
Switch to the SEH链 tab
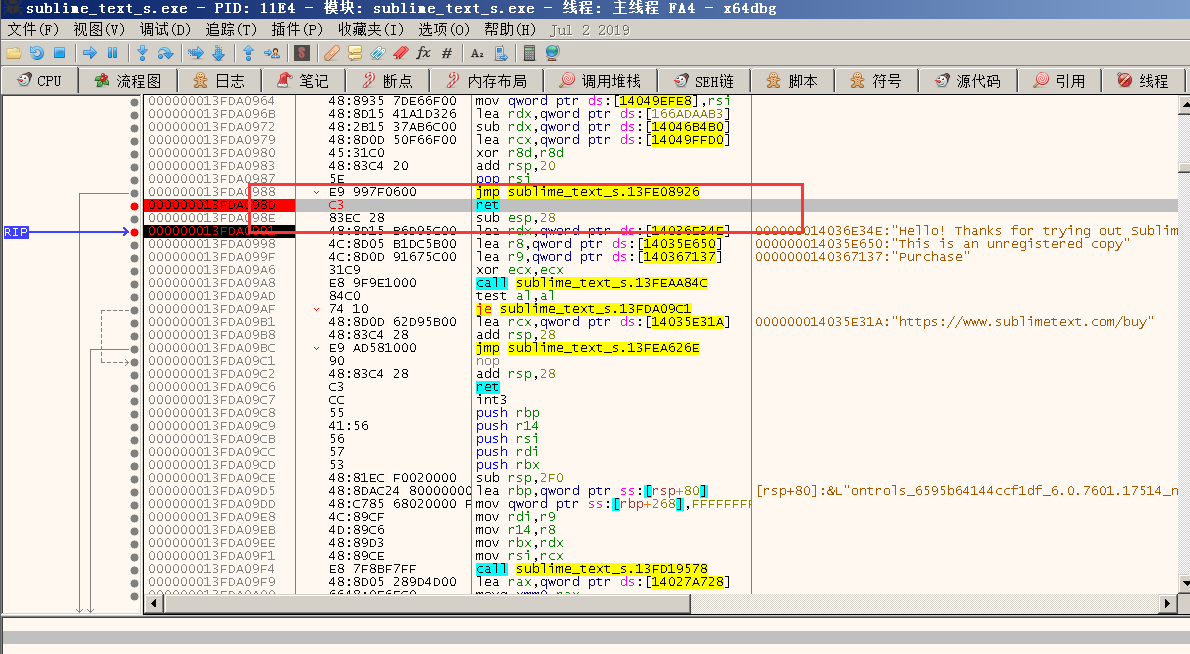pos(704,80)
